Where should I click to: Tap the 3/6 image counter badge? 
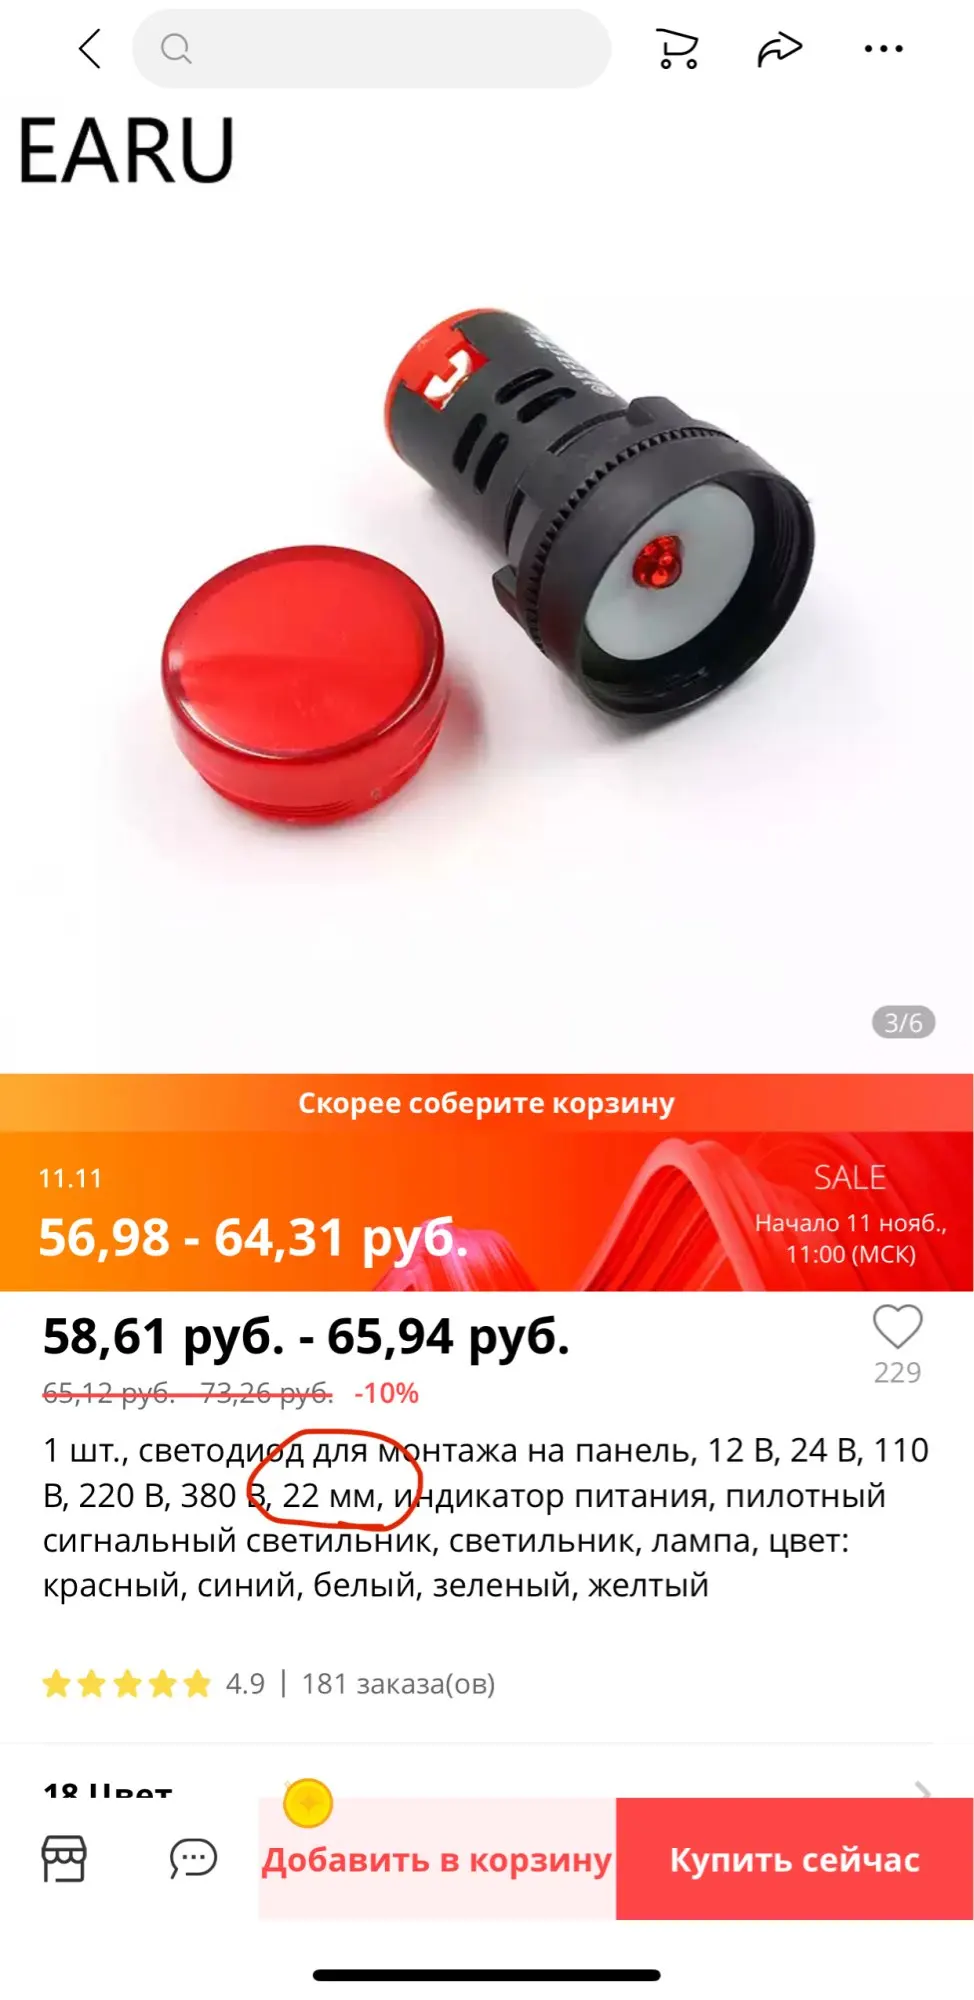(903, 1022)
